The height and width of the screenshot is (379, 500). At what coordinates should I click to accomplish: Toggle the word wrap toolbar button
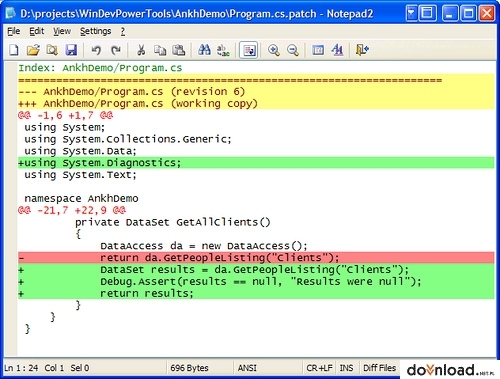[249, 50]
